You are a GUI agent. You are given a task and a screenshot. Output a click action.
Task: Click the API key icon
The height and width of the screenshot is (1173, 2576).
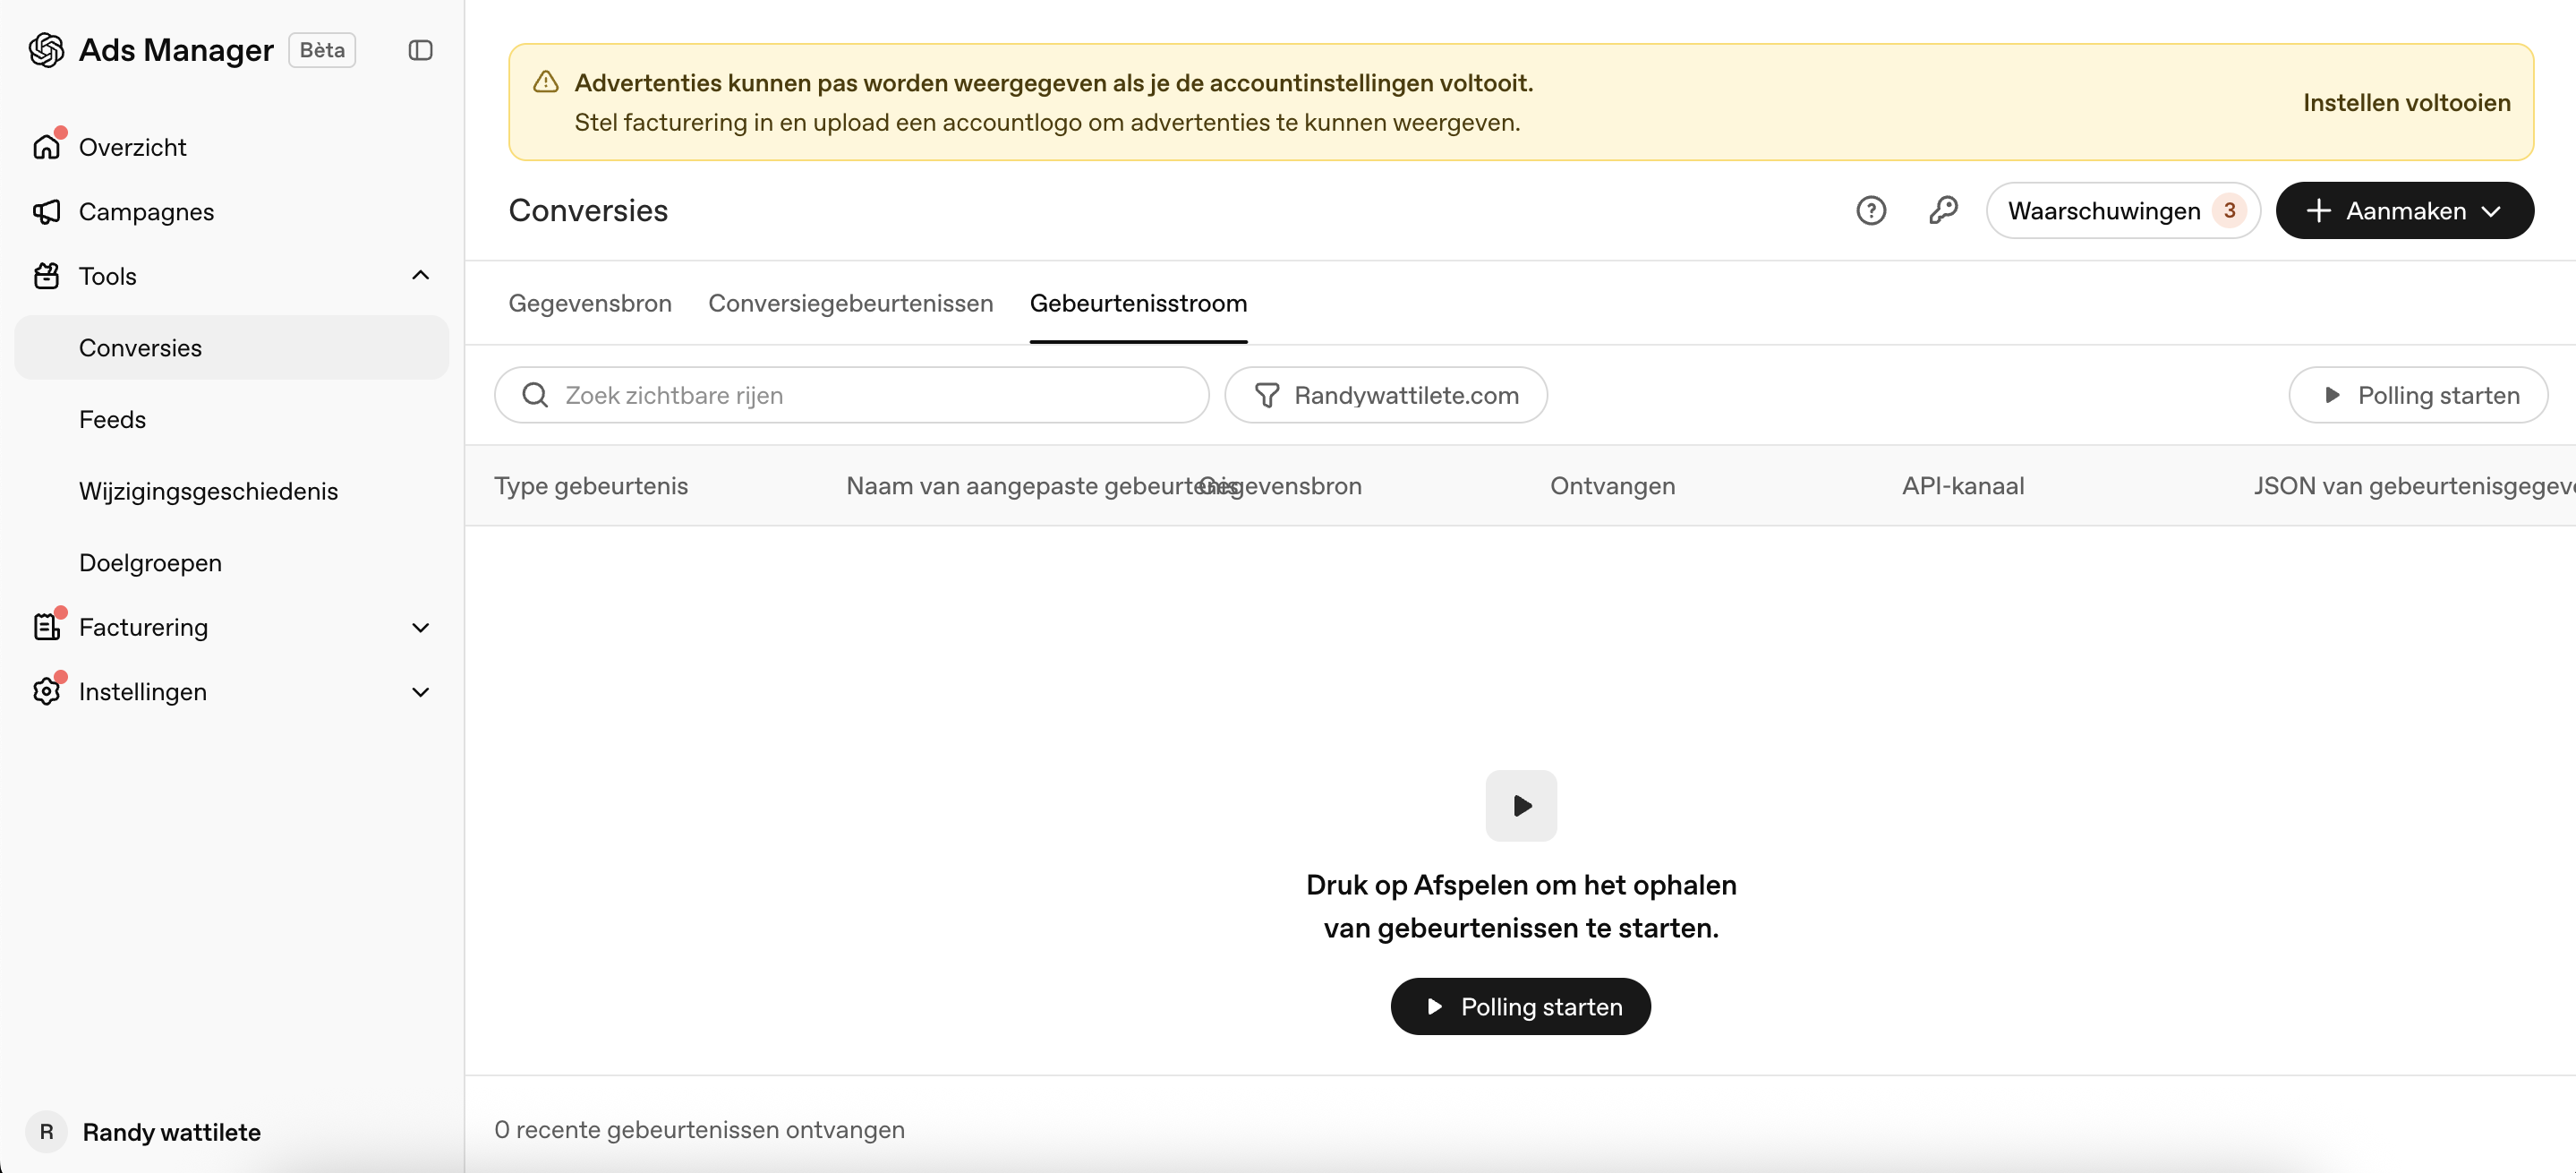pyautogui.click(x=1942, y=211)
